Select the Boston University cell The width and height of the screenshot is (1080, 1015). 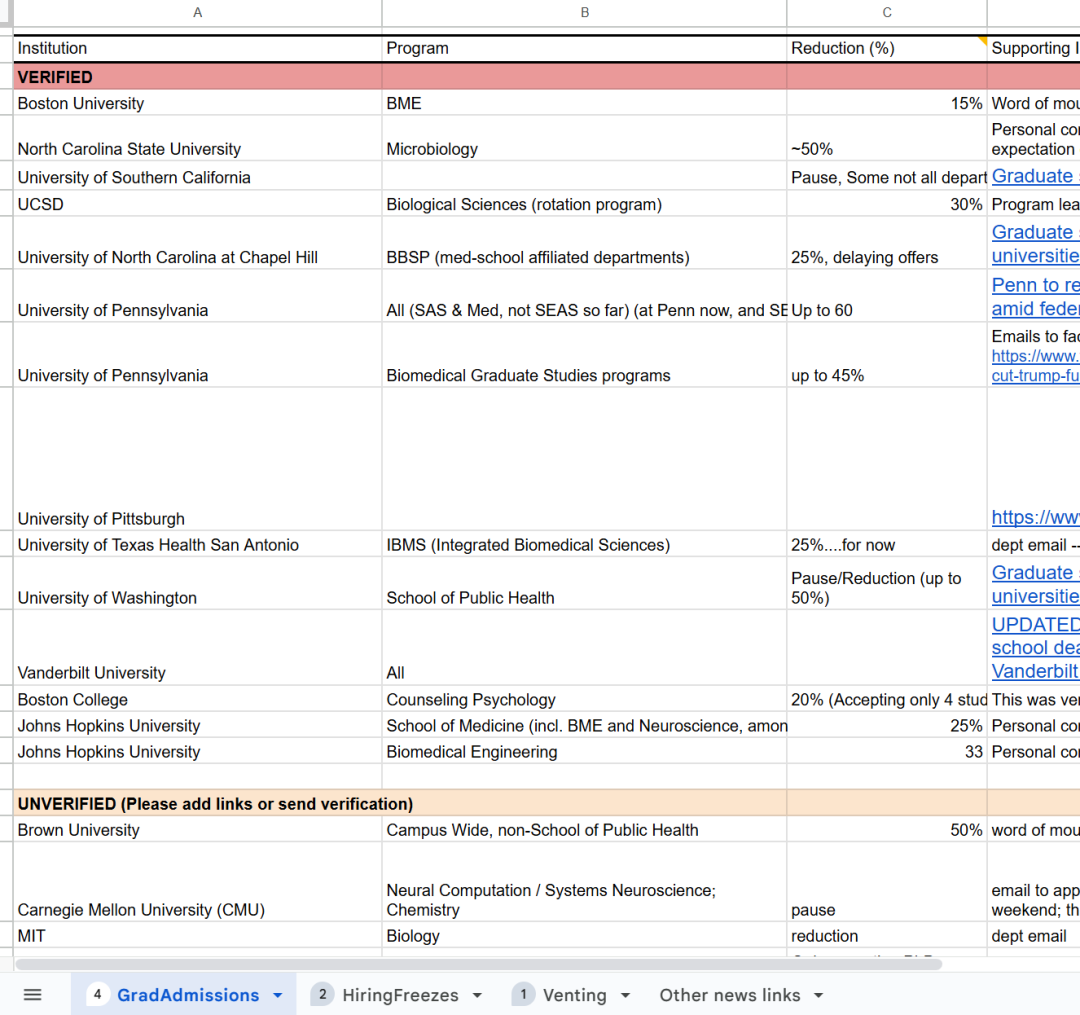[198, 103]
